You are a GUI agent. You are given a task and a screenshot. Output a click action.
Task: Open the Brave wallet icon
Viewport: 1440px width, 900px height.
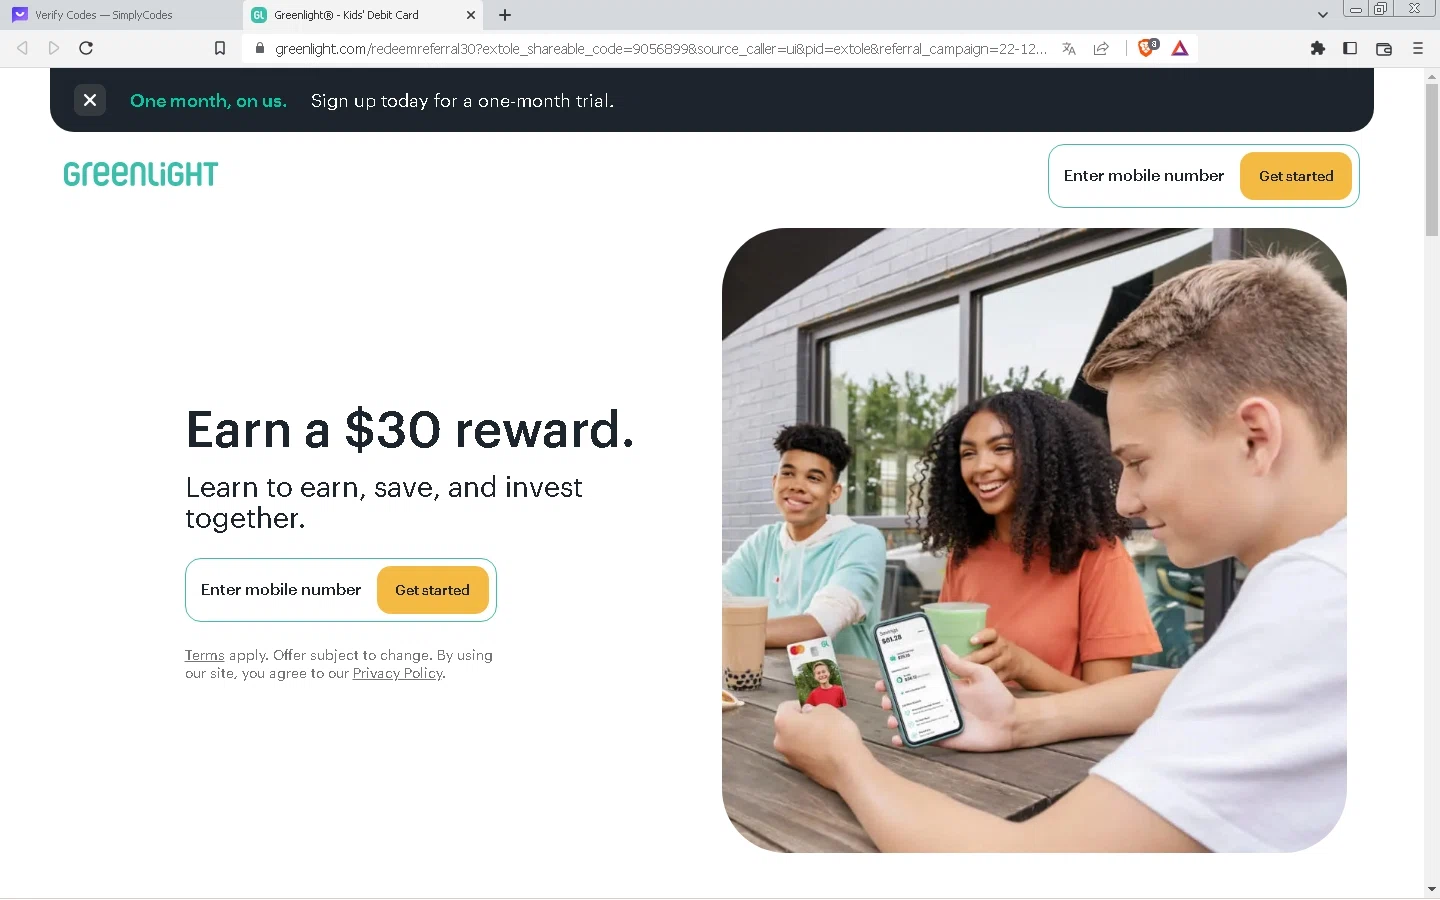pos(1384,48)
